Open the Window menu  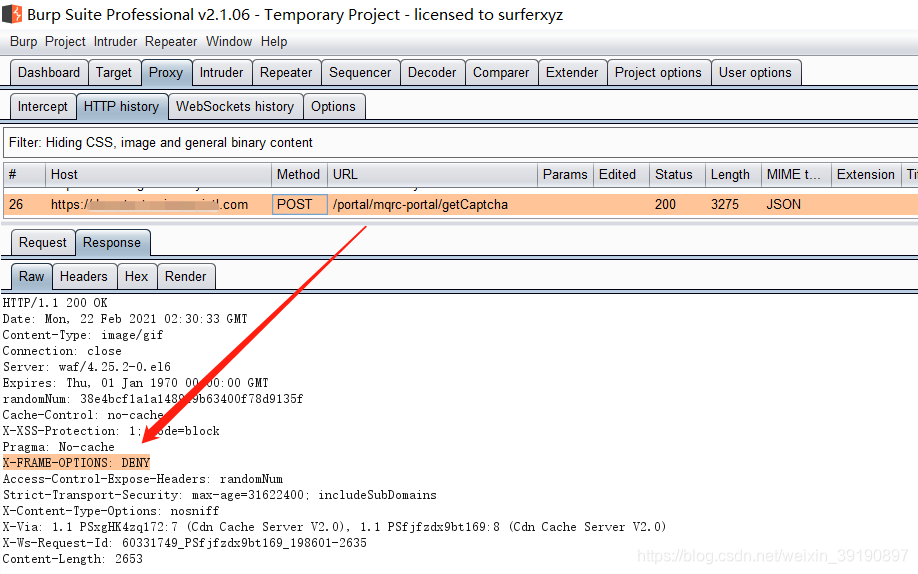pyautogui.click(x=229, y=42)
